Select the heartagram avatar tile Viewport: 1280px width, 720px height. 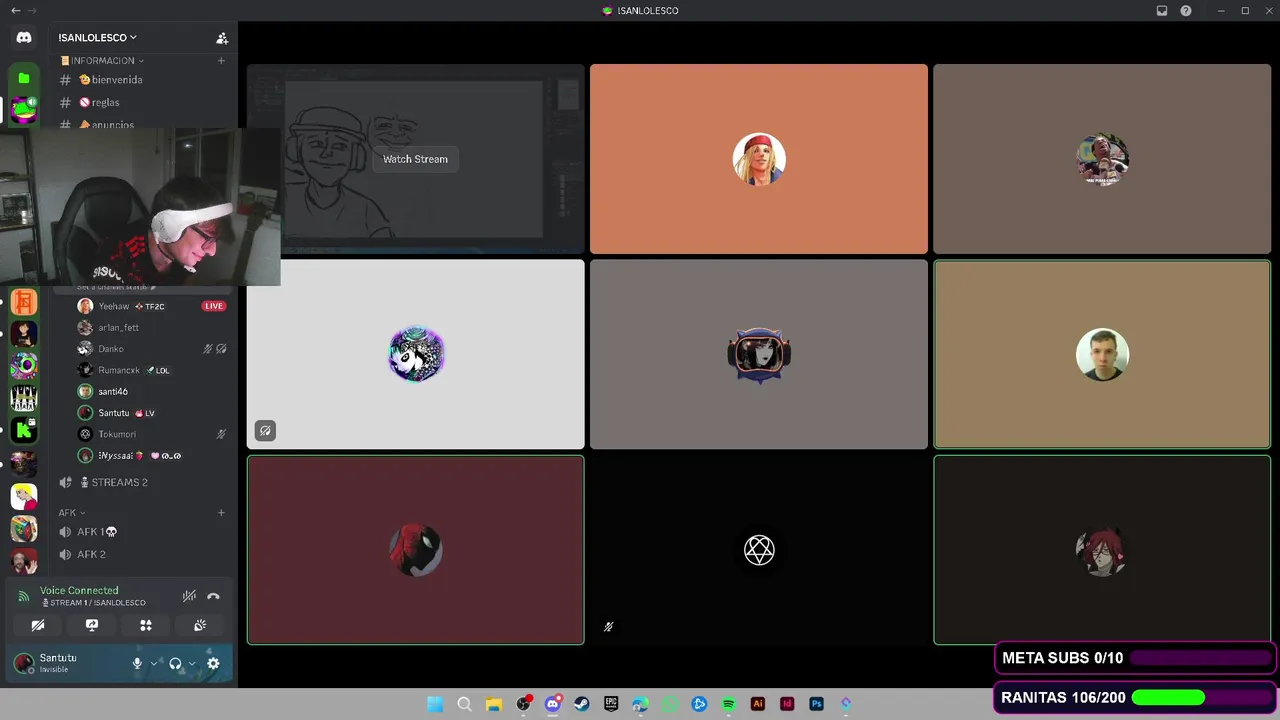[759, 550]
